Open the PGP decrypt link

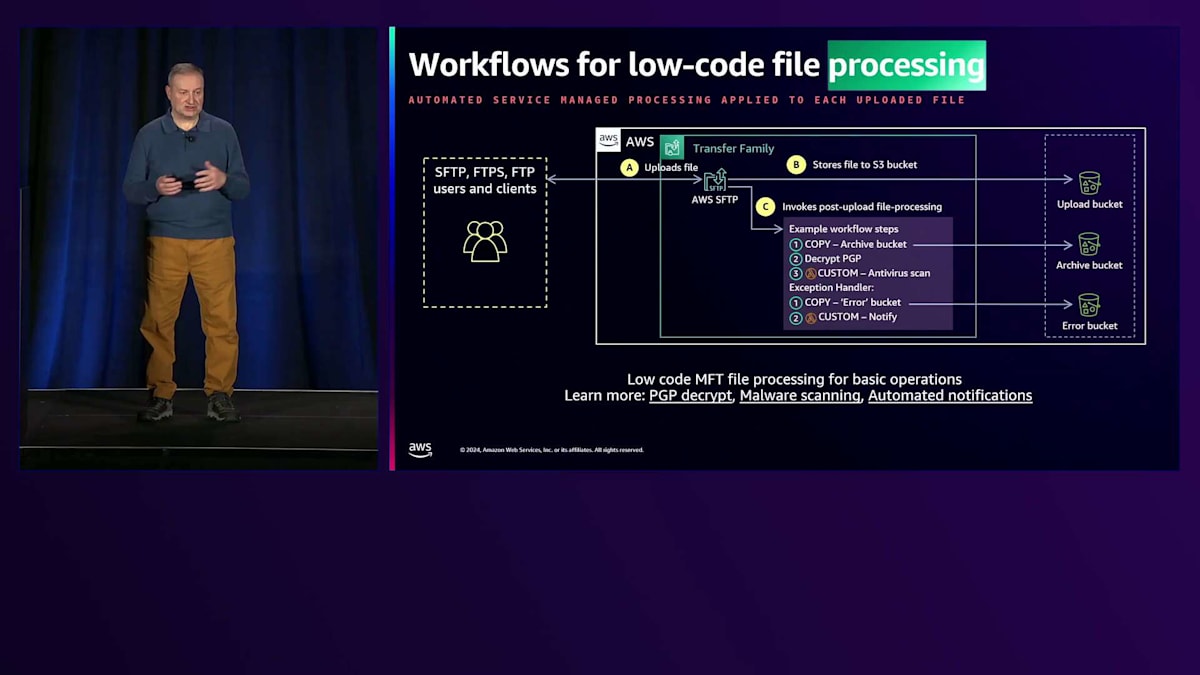tap(690, 396)
